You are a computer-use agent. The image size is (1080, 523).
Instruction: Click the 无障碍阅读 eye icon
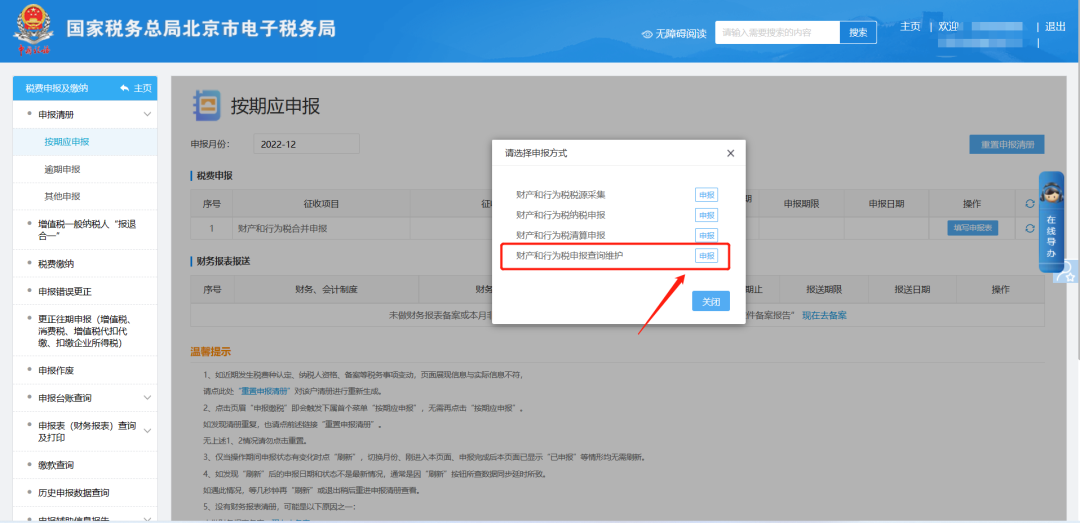tap(647, 34)
